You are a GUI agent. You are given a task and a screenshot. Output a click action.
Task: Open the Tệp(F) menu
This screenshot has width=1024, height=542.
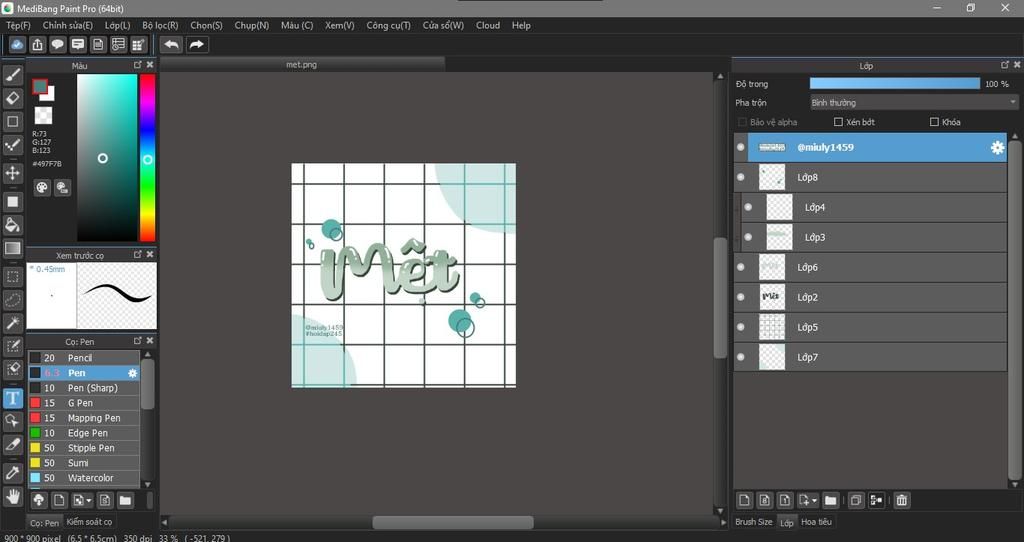point(18,25)
